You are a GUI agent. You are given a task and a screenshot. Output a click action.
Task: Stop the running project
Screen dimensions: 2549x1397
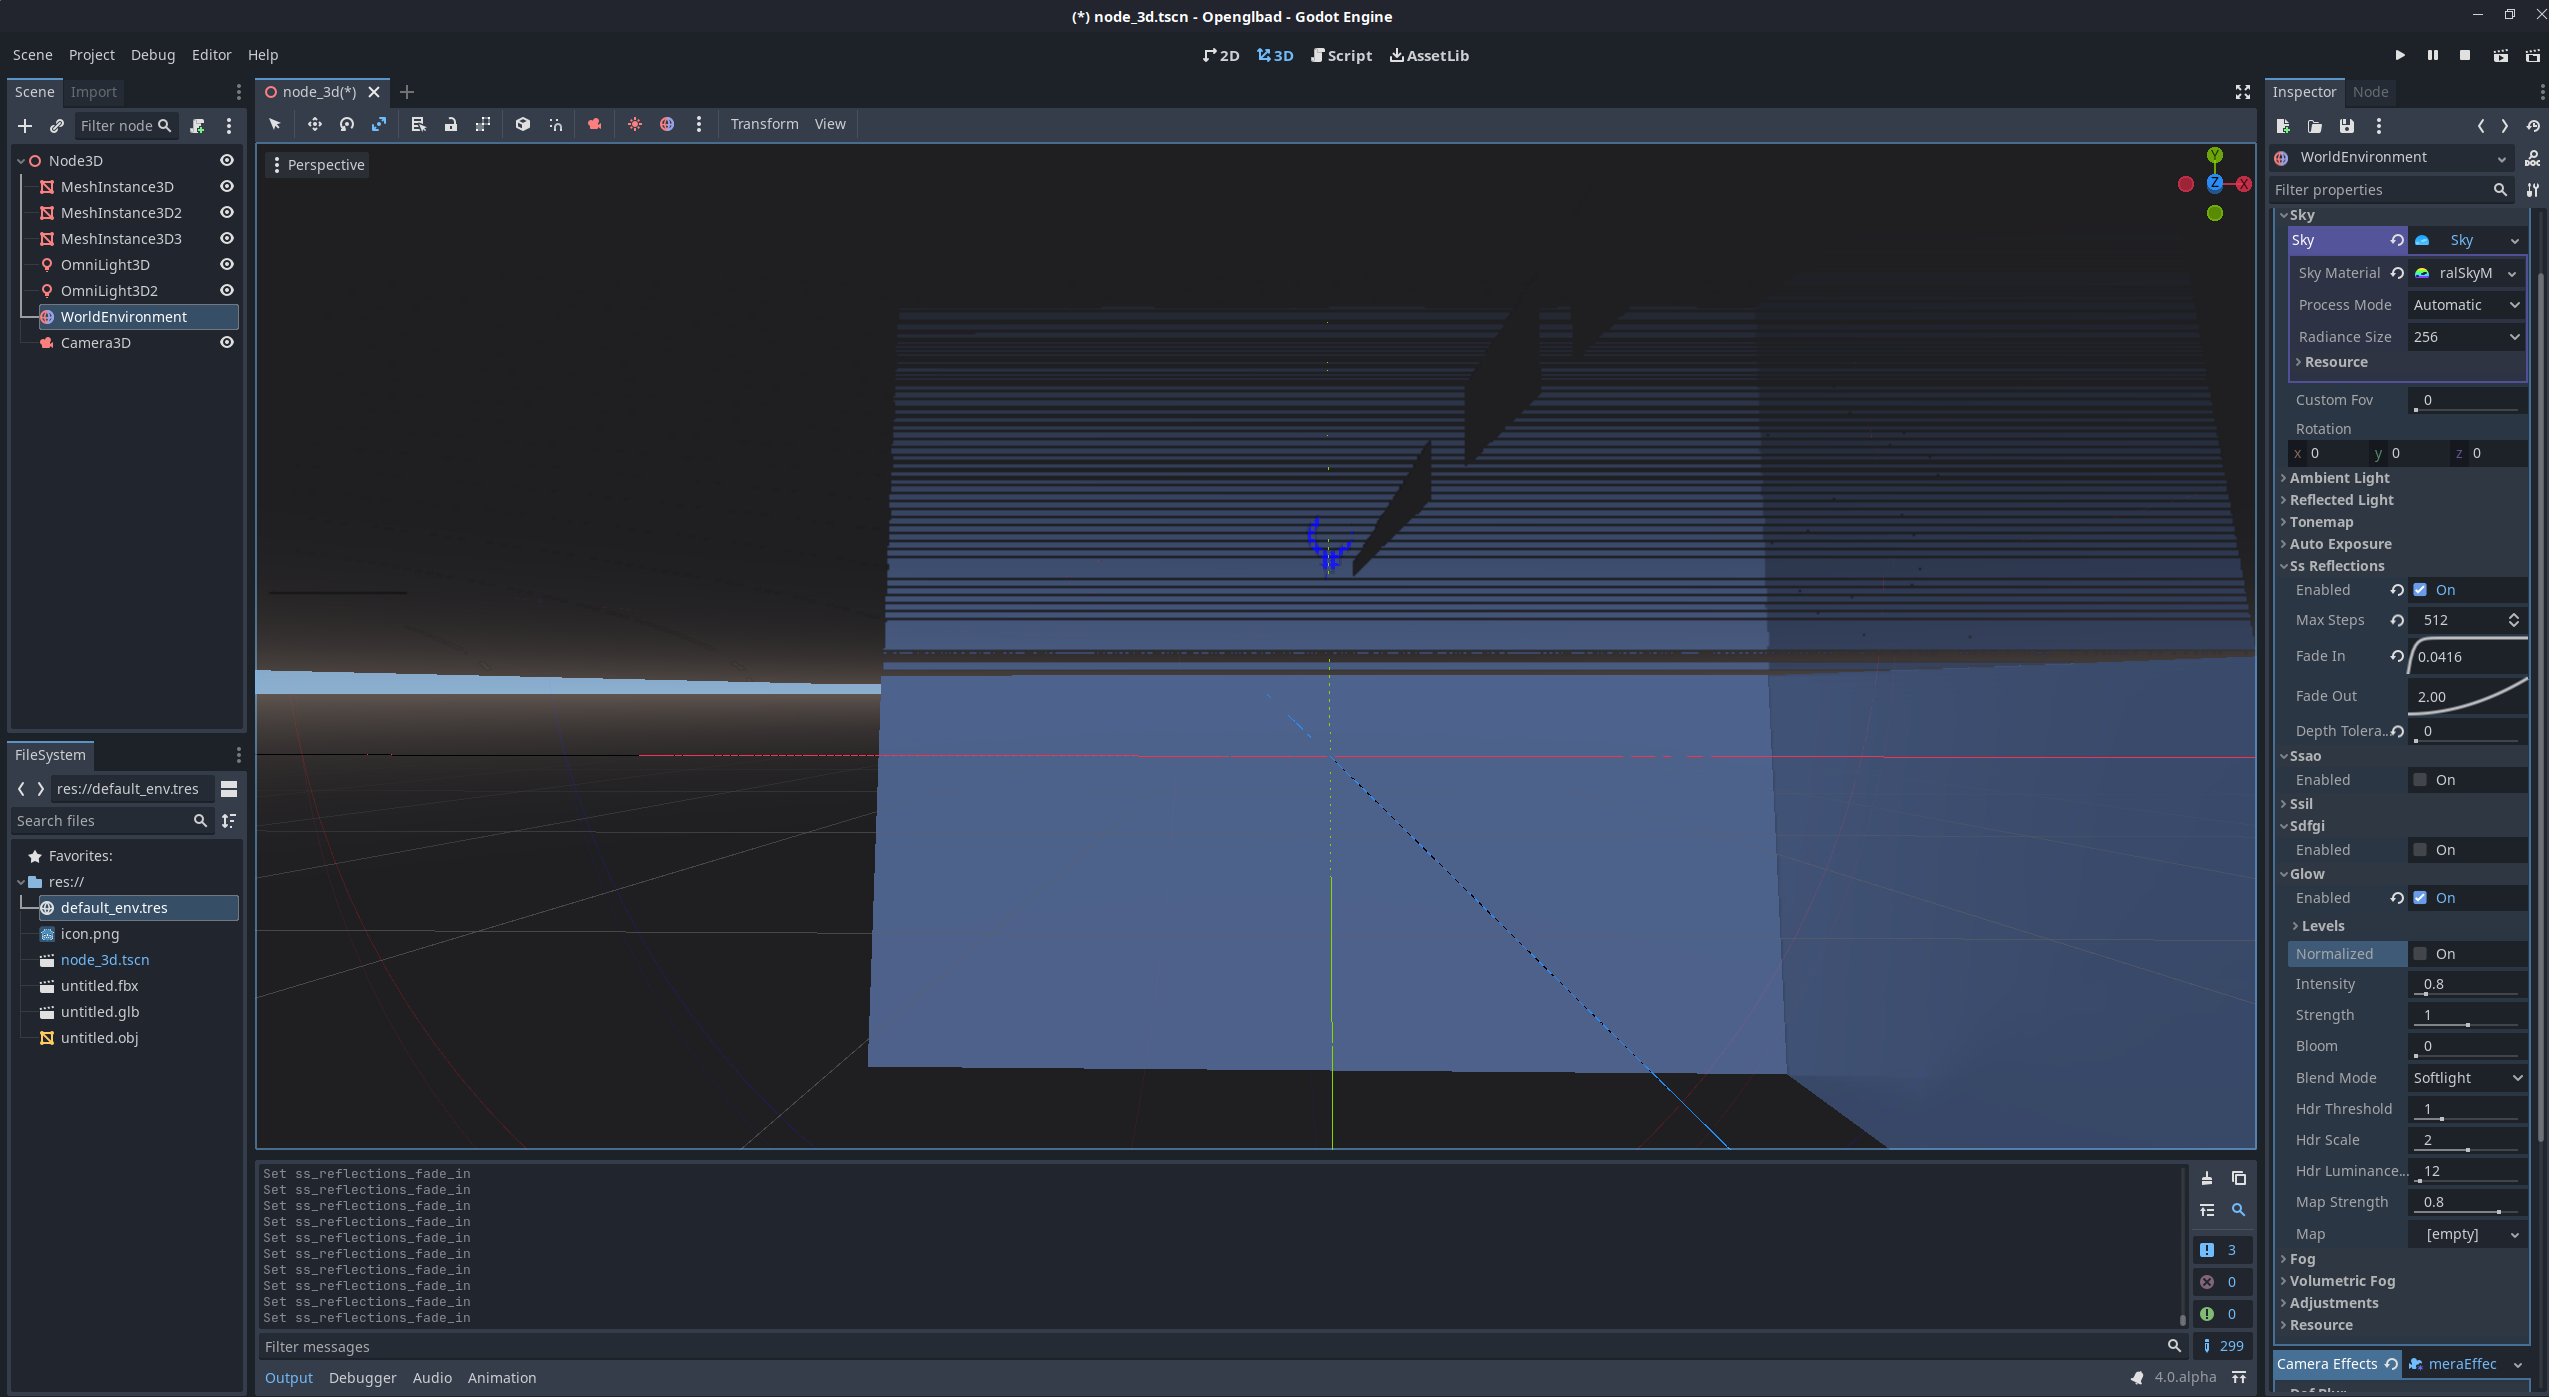click(x=2465, y=56)
